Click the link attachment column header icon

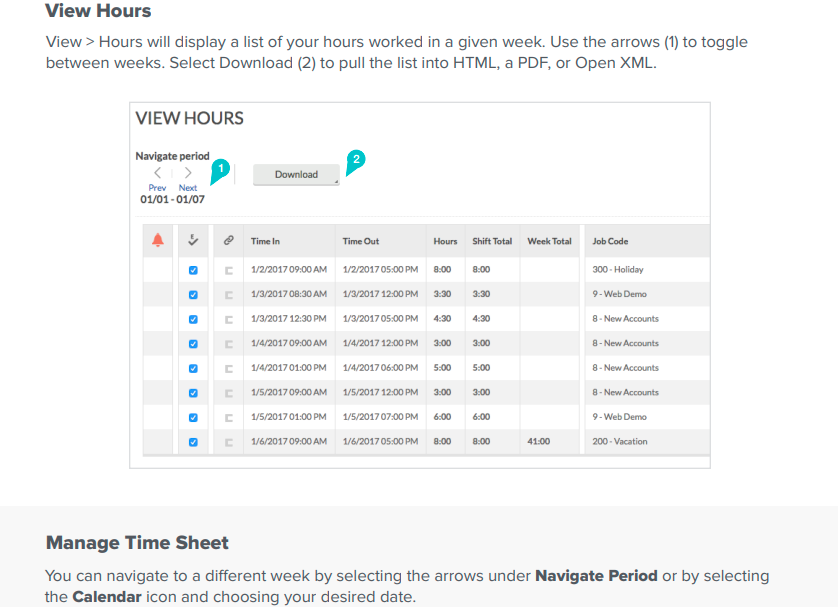[228, 240]
